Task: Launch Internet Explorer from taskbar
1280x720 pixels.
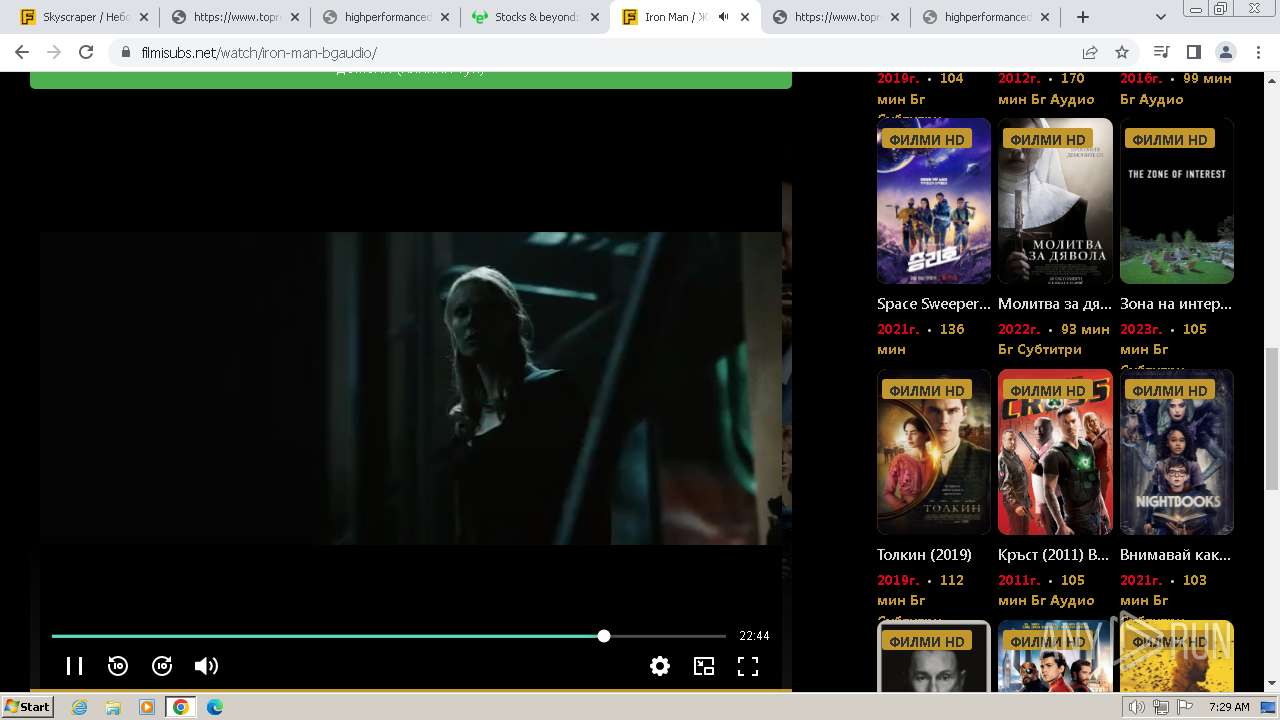Action: (80, 707)
